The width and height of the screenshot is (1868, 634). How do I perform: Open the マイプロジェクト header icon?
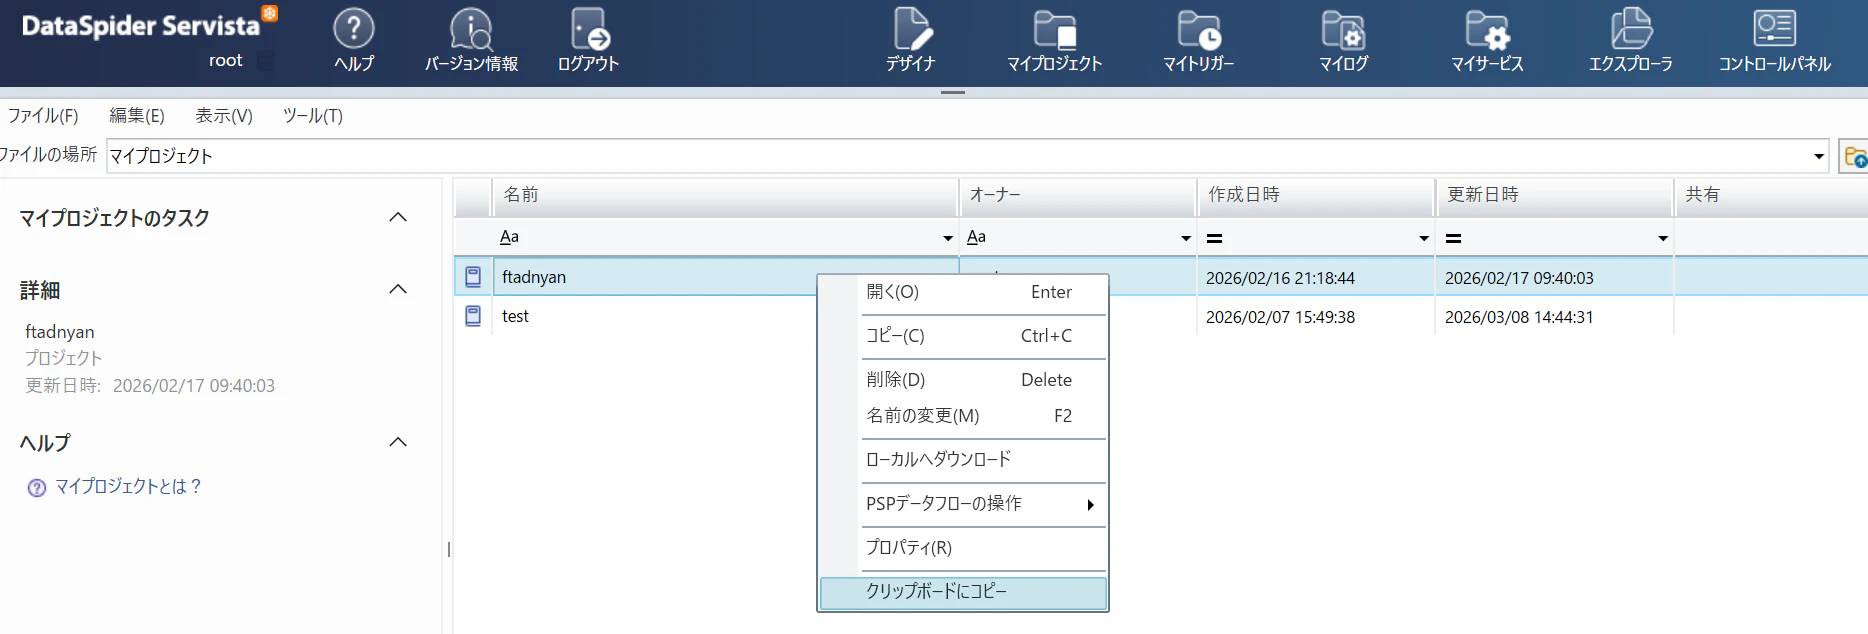click(1054, 29)
